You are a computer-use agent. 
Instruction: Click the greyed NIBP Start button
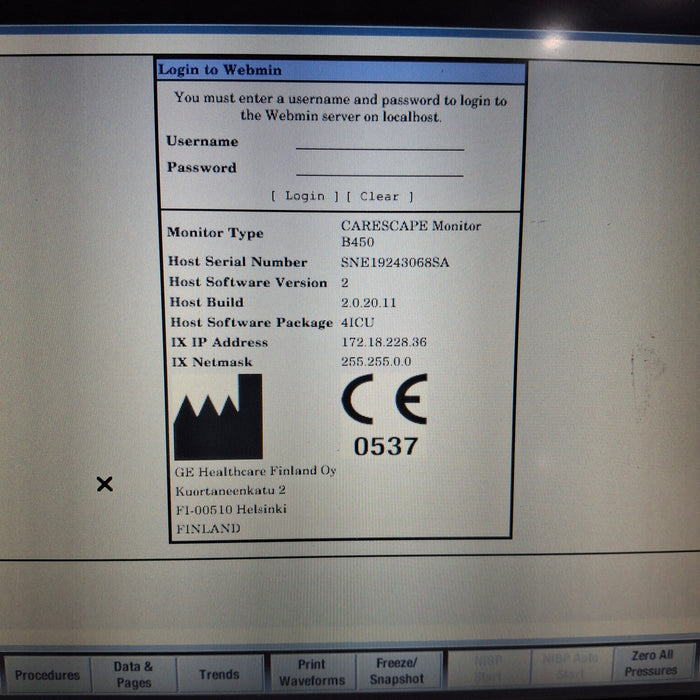[488, 667]
